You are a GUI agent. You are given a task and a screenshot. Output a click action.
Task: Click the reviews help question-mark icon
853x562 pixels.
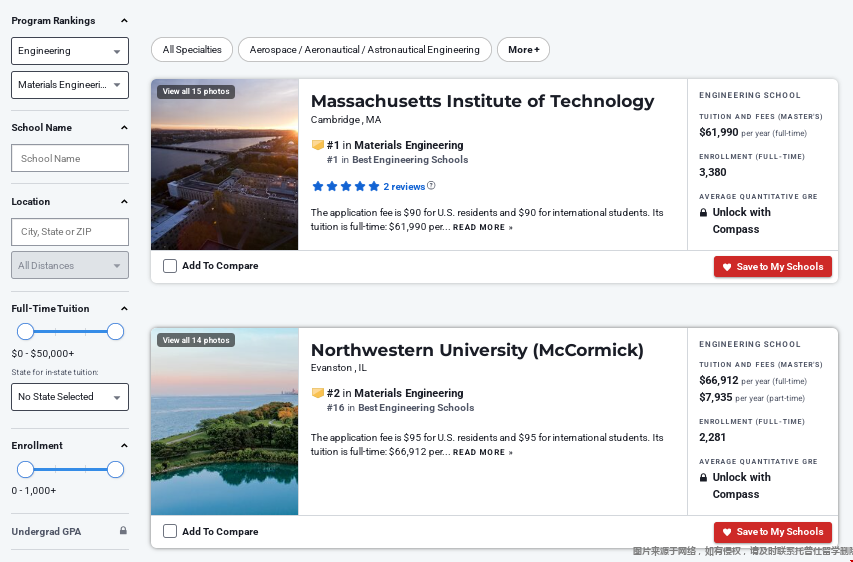coord(431,186)
